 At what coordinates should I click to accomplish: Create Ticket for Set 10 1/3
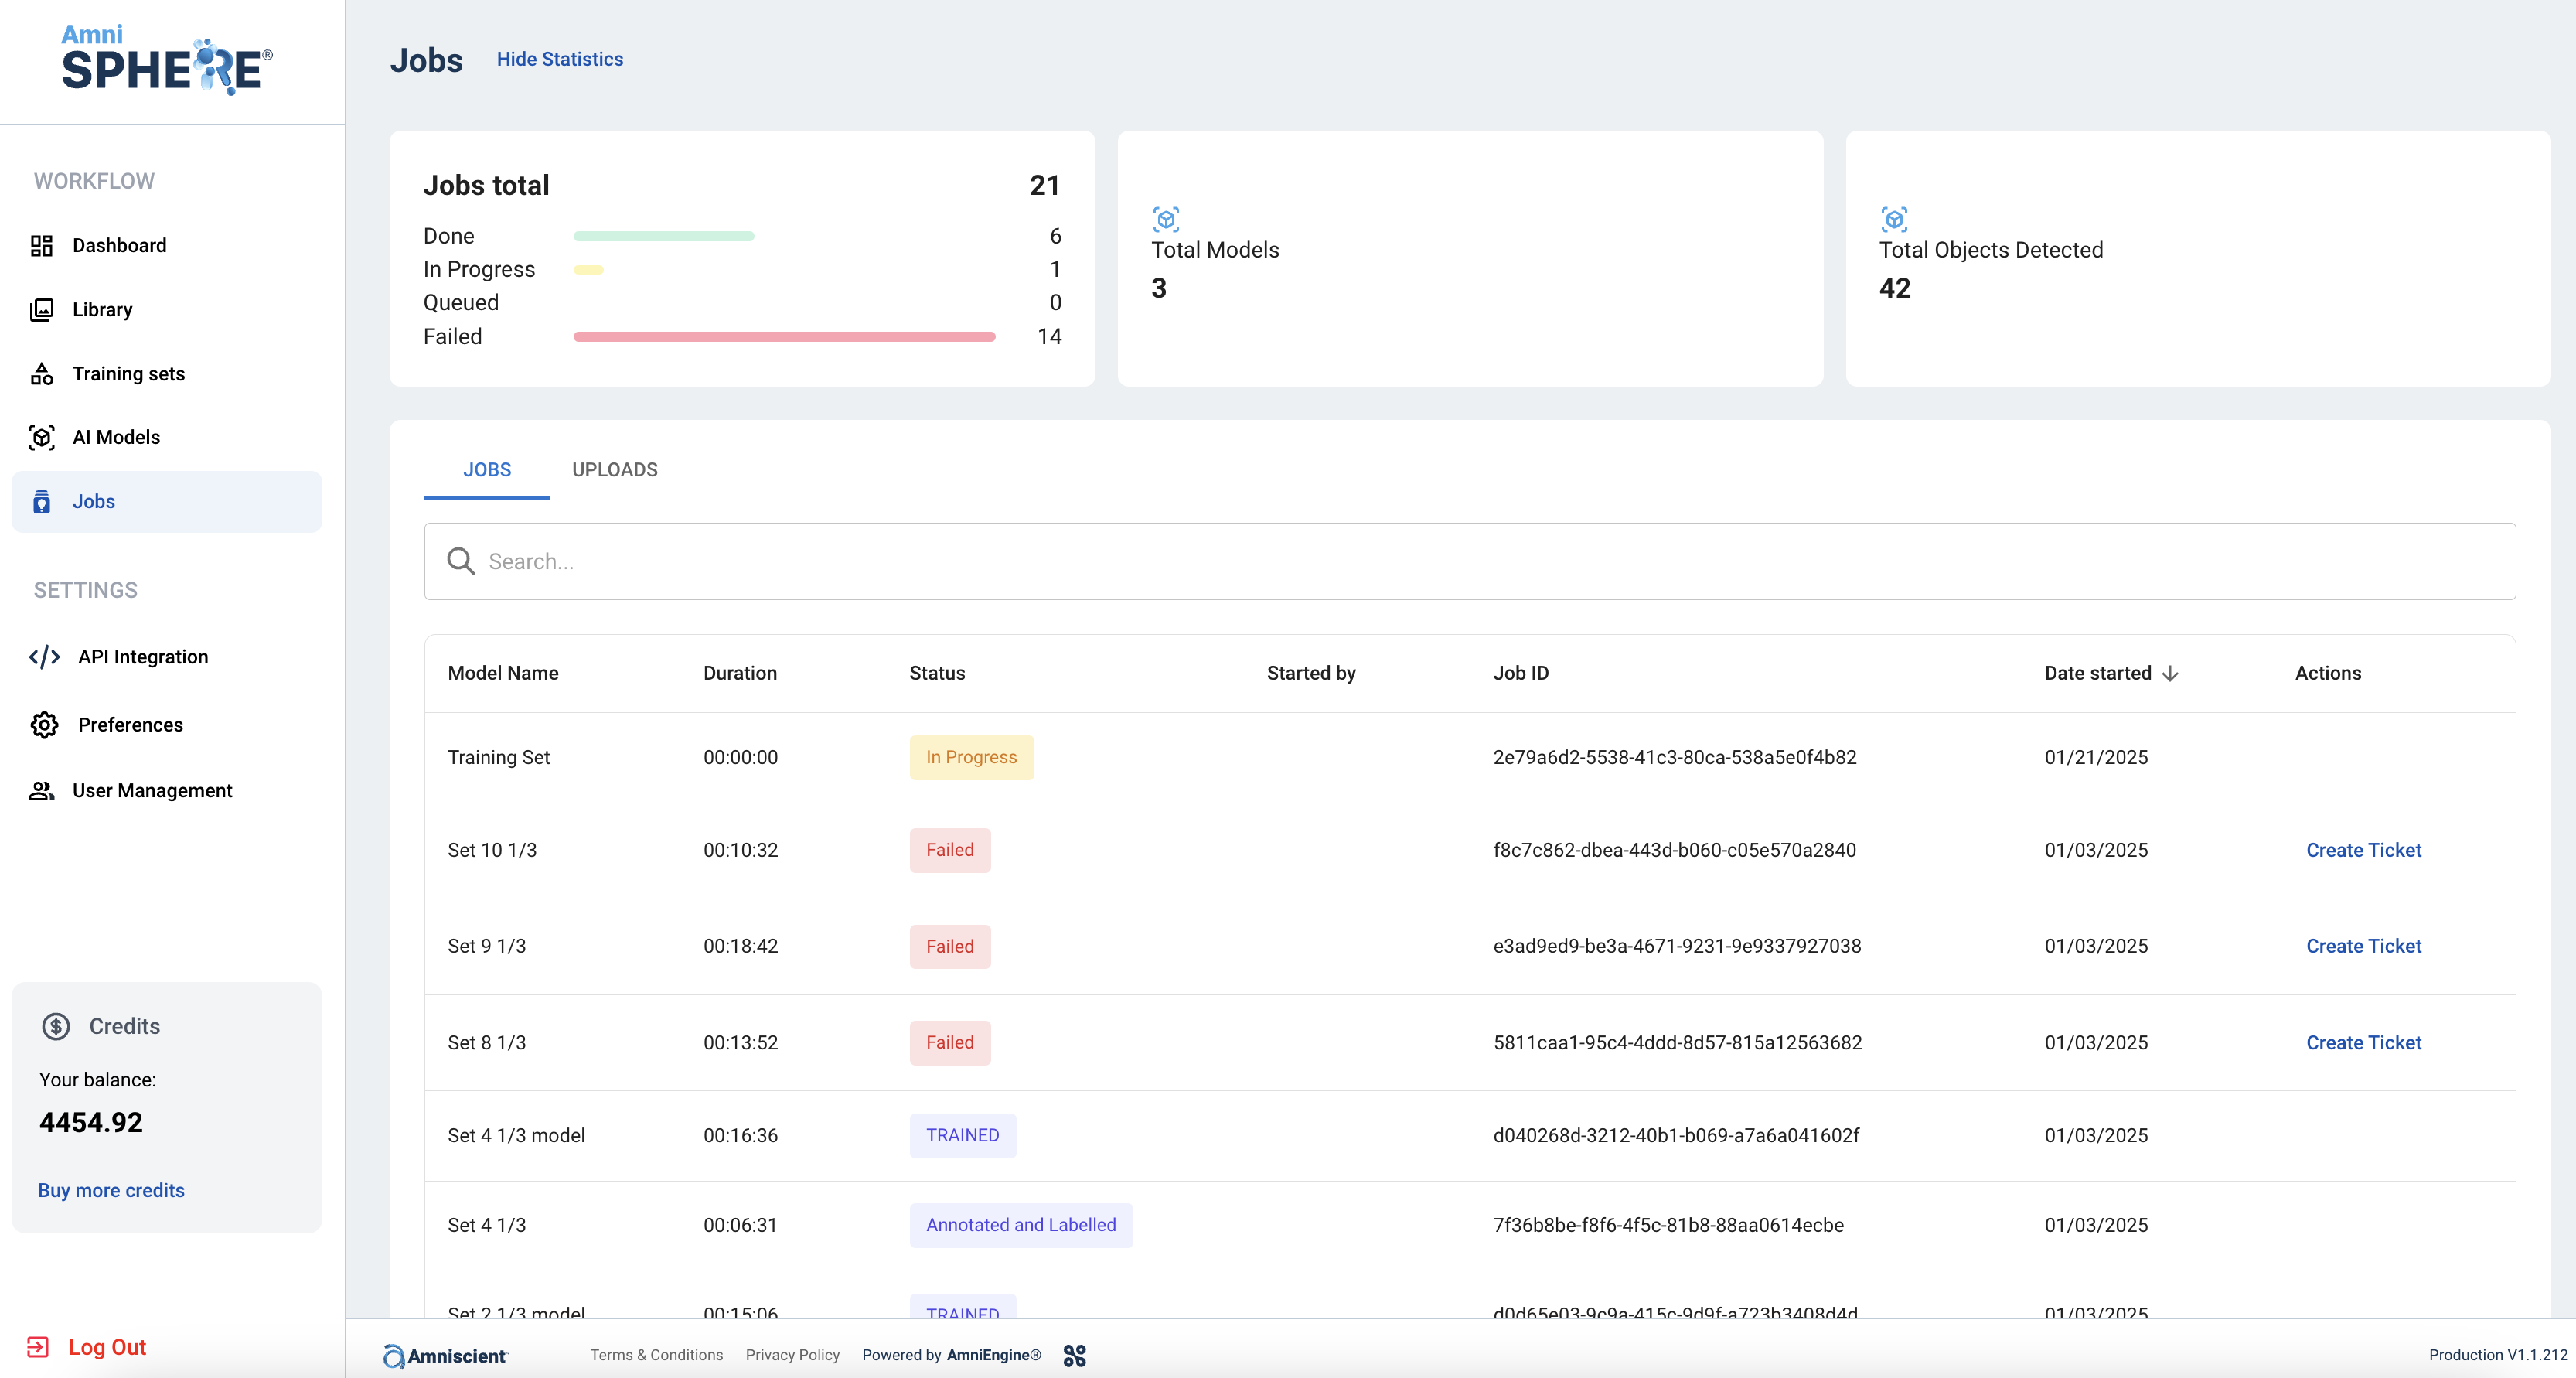pos(2363,850)
